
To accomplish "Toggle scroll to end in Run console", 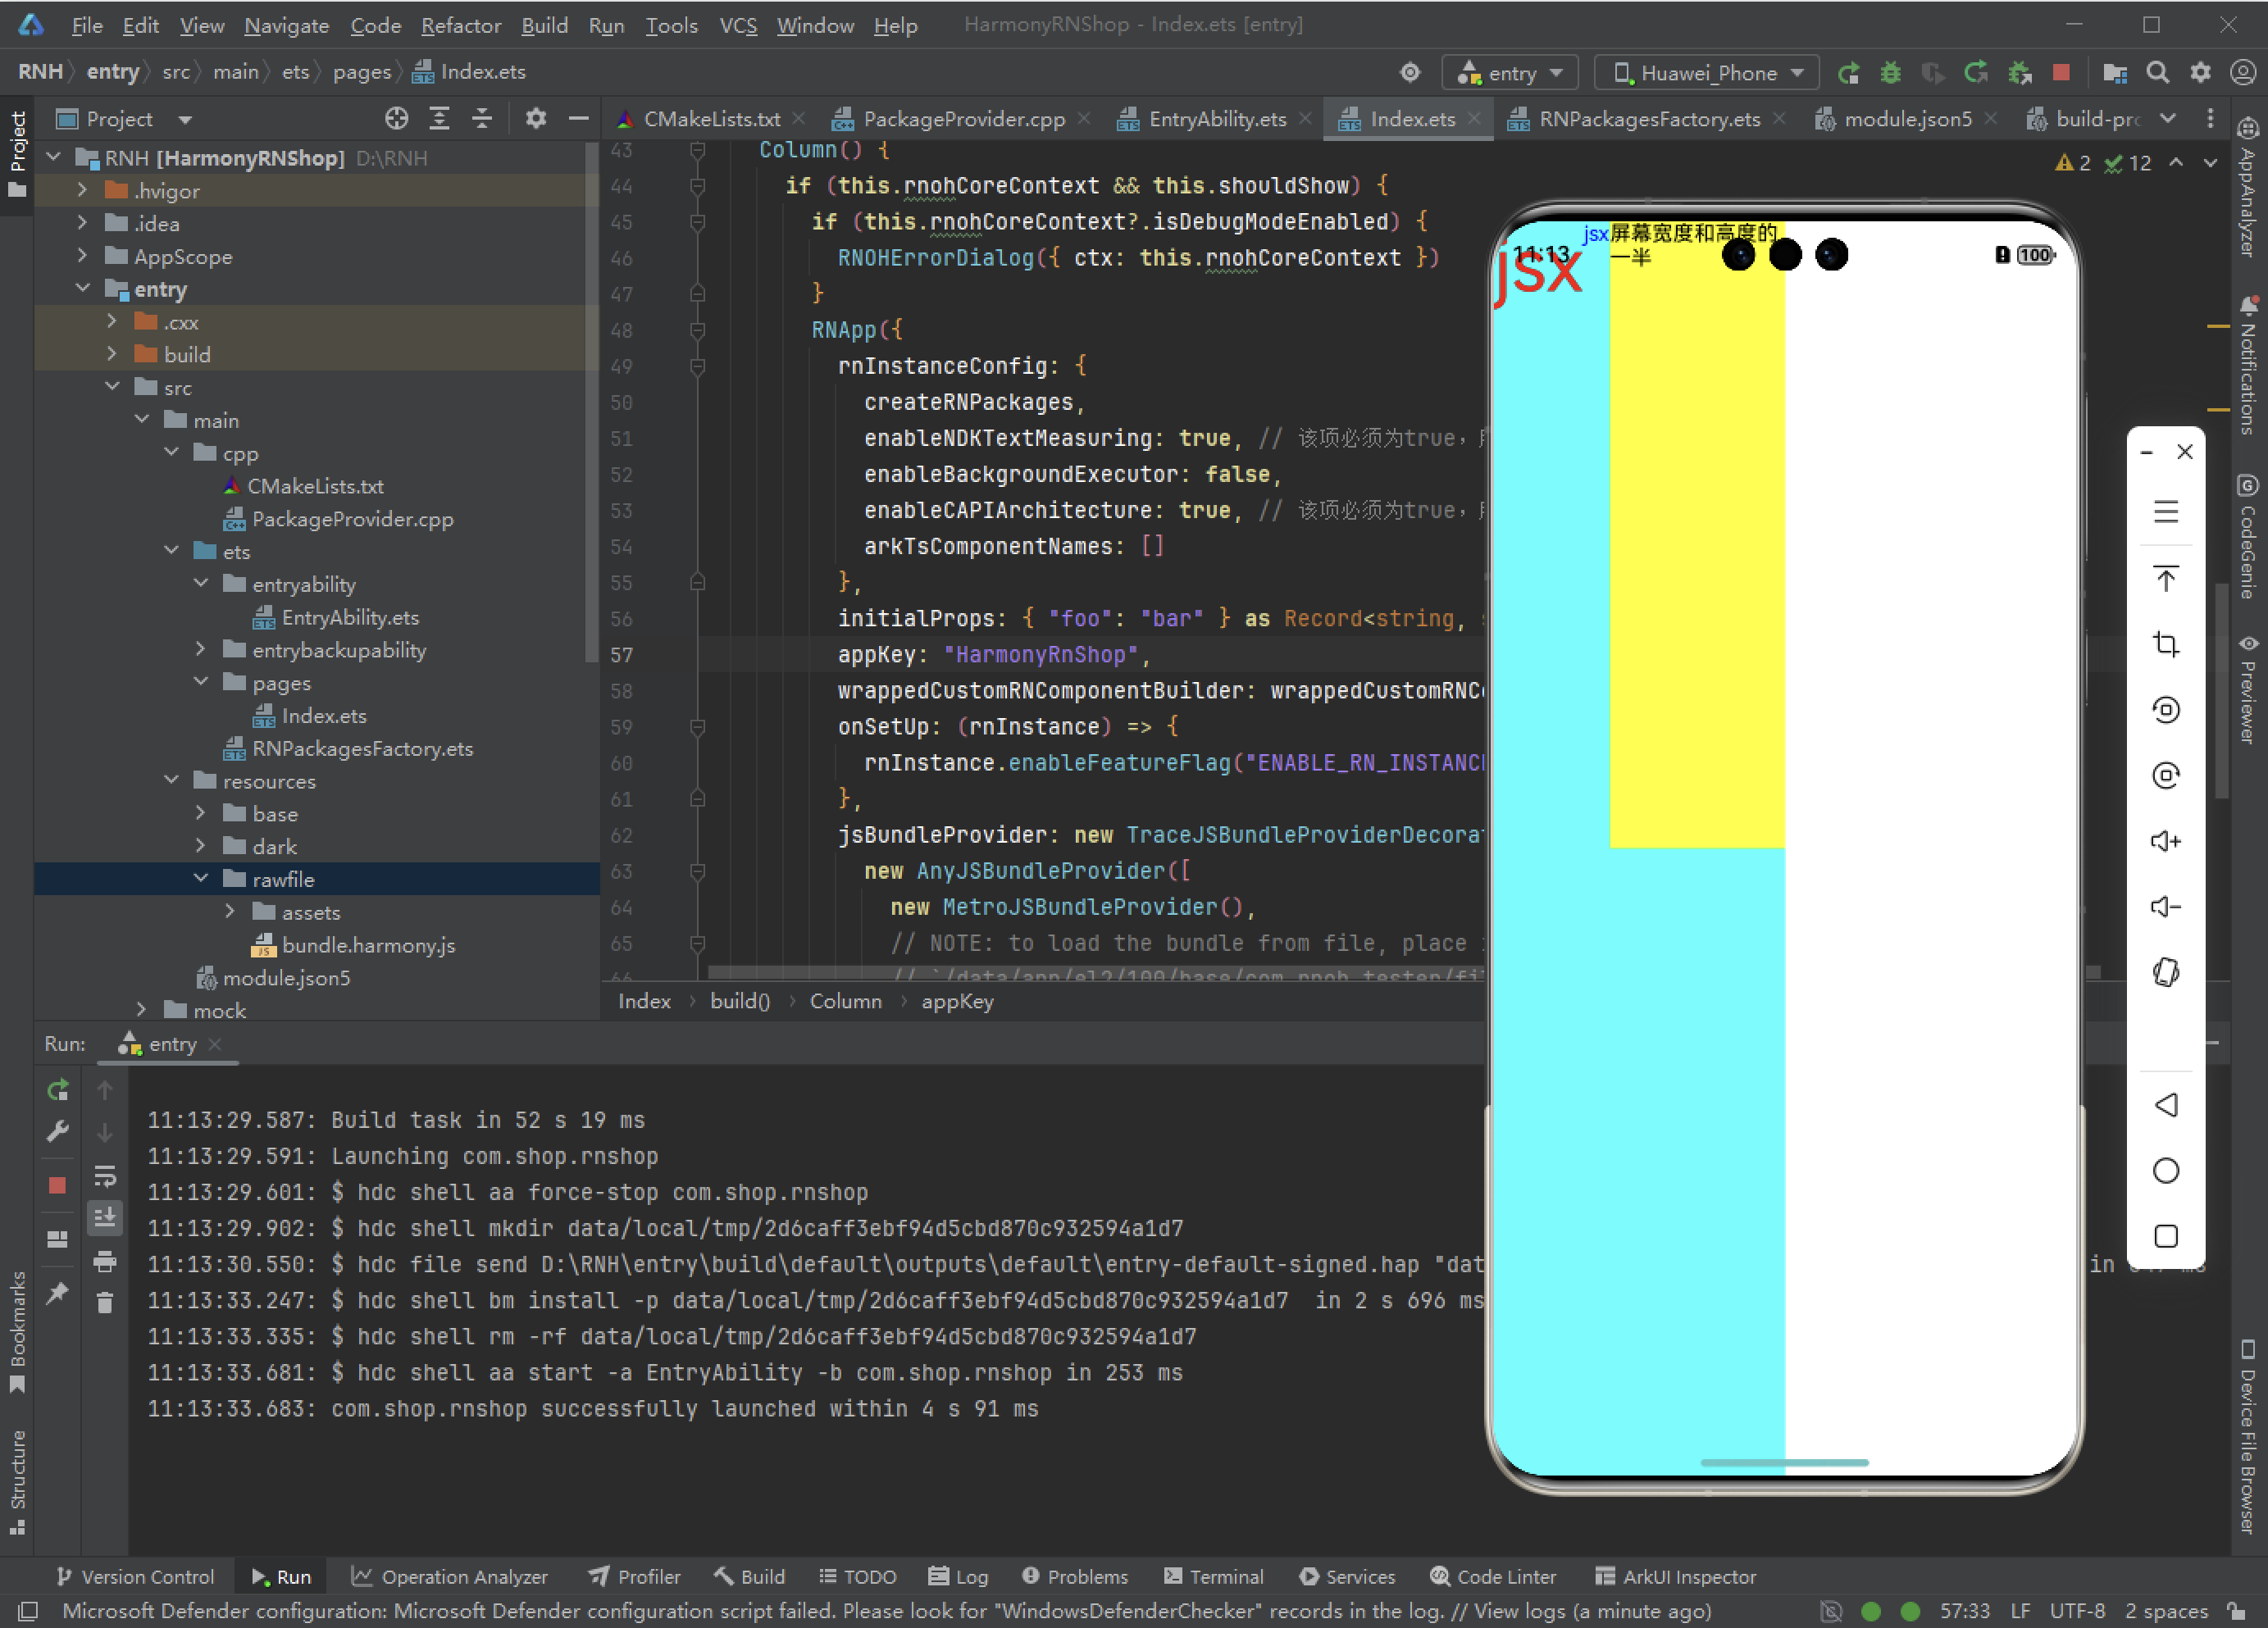I will tap(104, 1218).
